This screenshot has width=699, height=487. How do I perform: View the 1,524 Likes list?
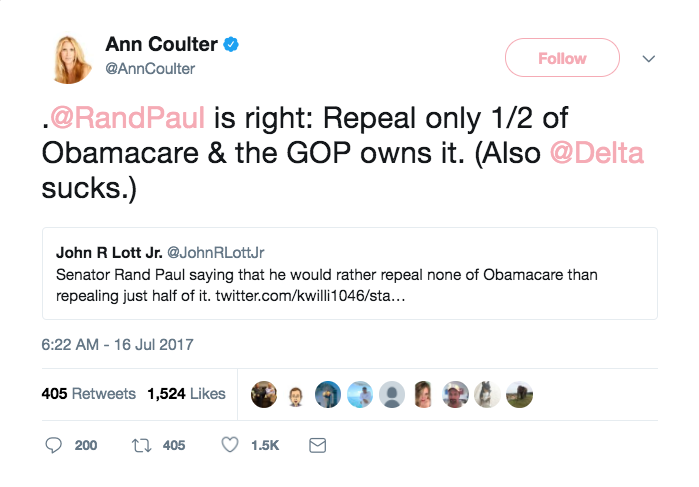186,394
